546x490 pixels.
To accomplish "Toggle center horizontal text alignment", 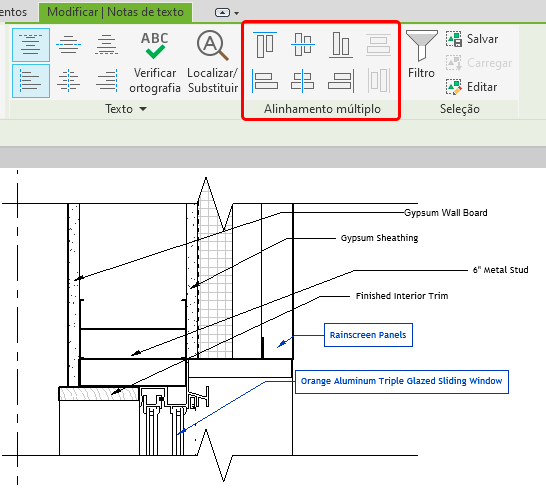I will (69, 81).
